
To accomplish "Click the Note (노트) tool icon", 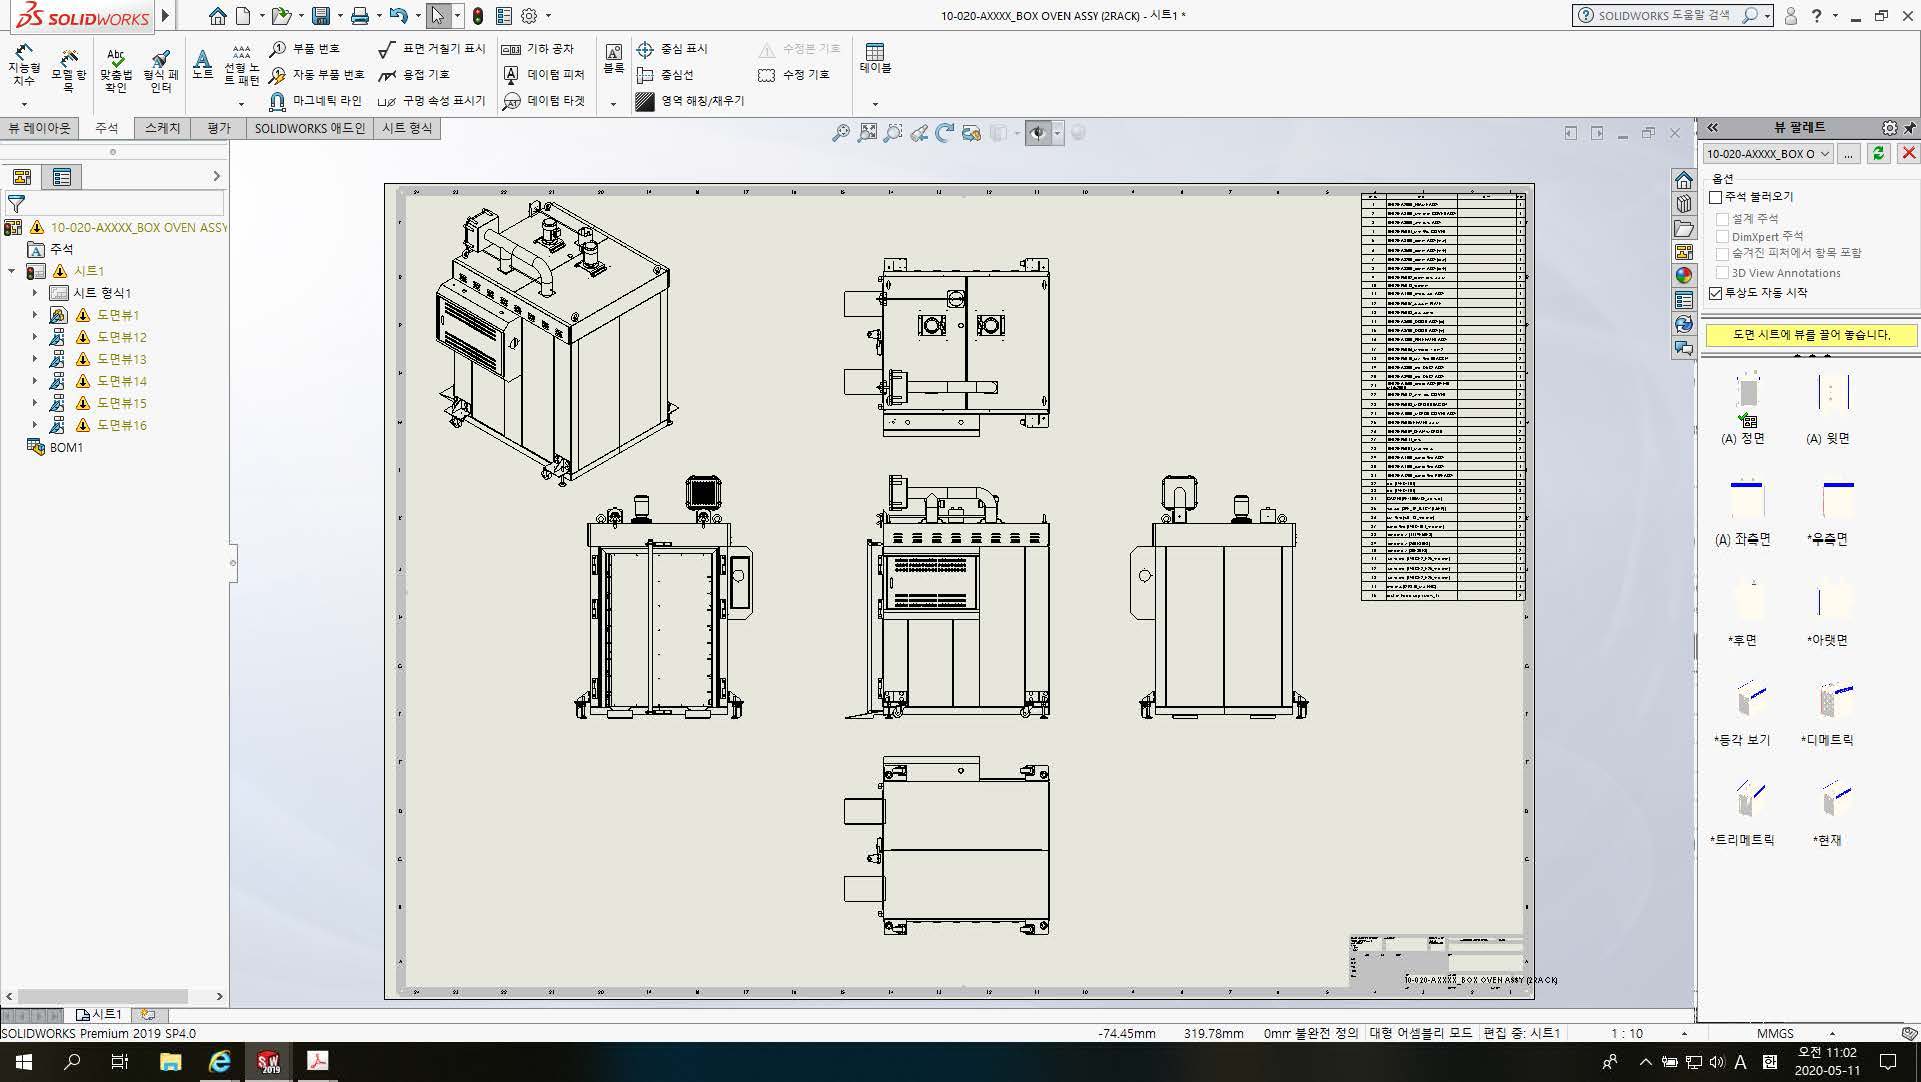I will tap(203, 64).
